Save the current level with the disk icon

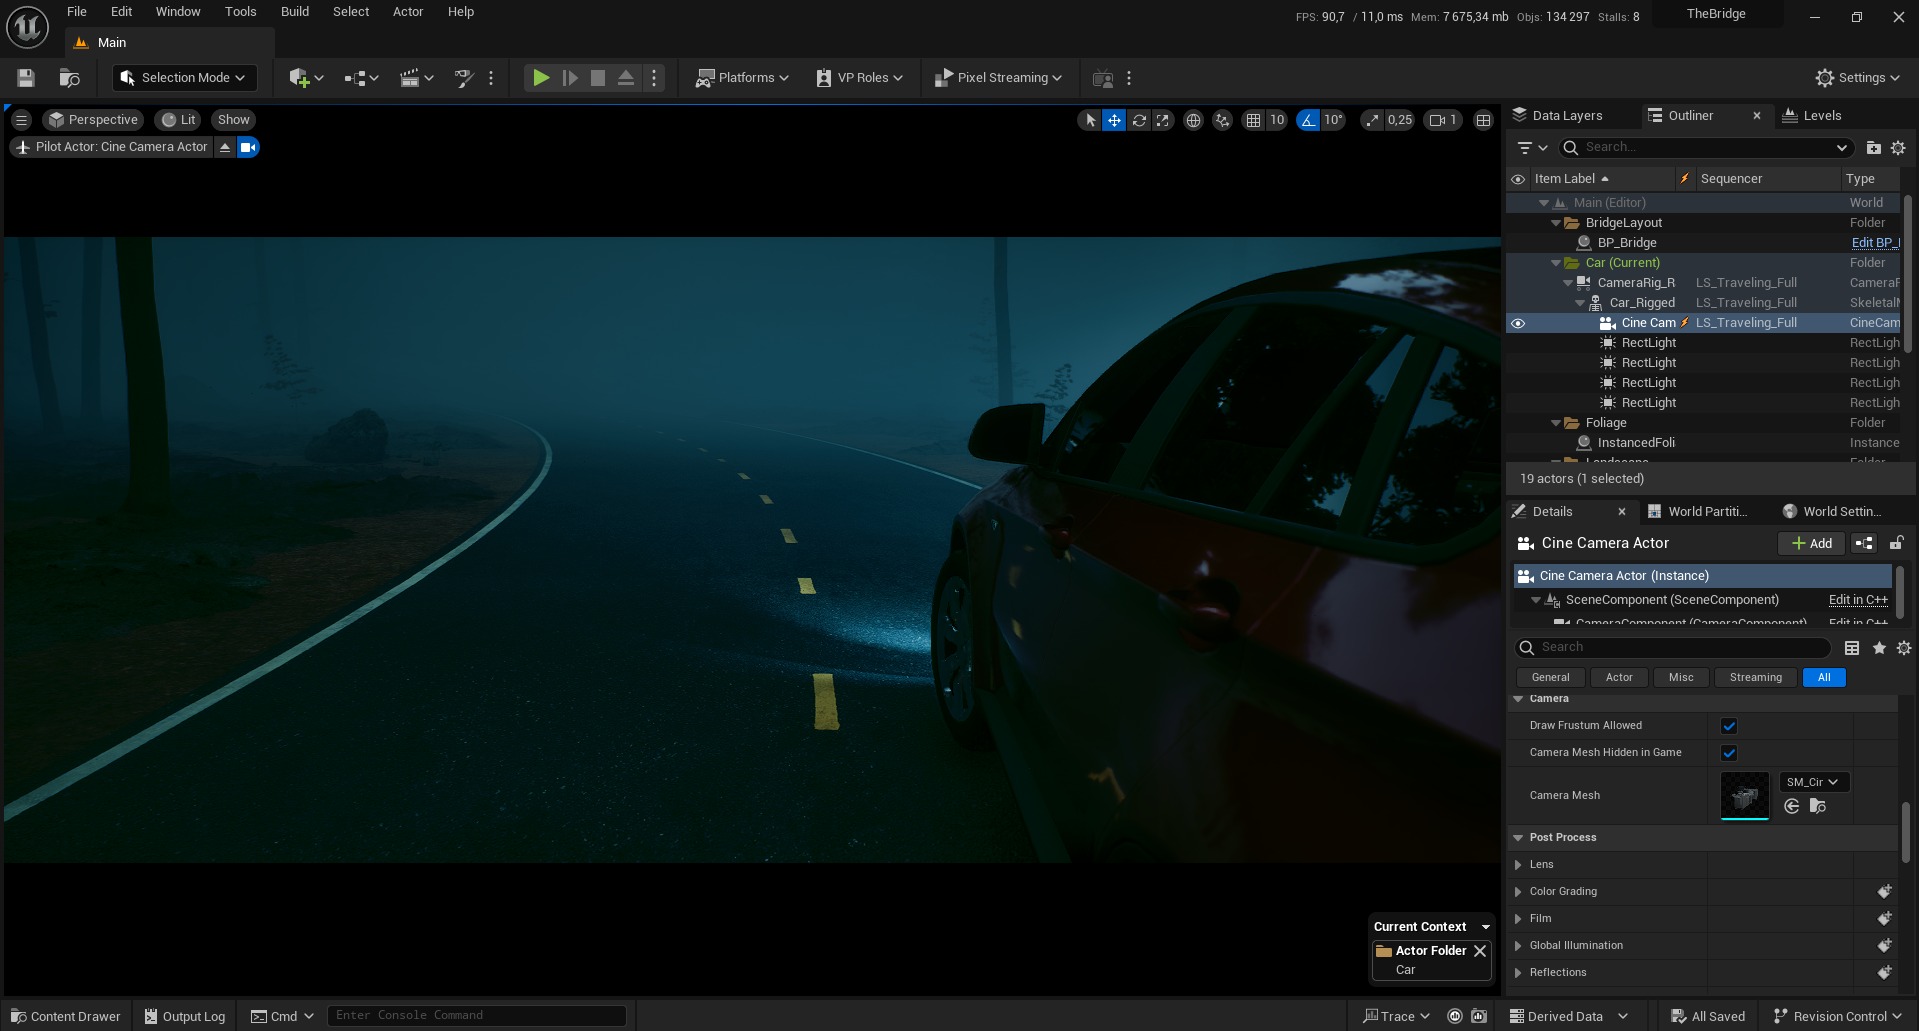pos(26,78)
